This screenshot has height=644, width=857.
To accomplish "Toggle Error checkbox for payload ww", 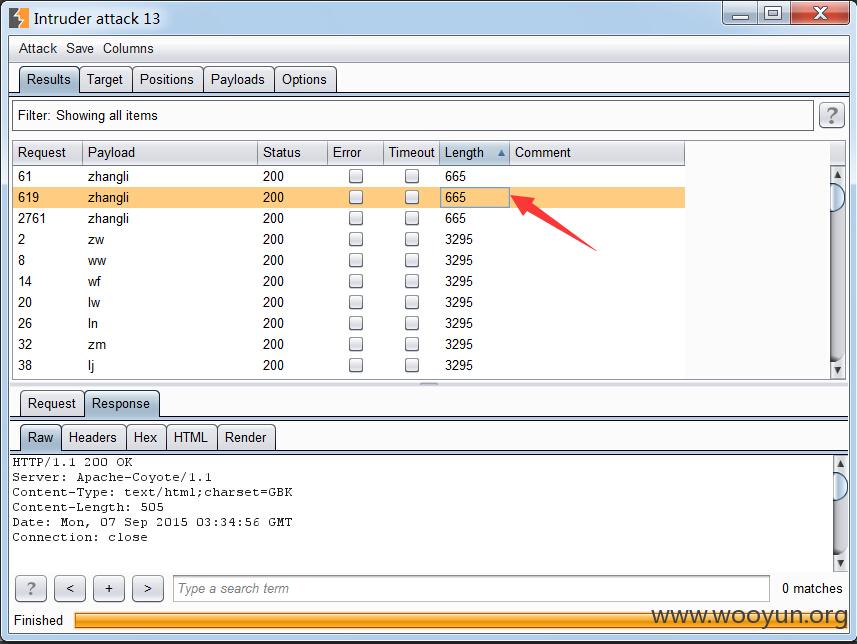I will 356,260.
